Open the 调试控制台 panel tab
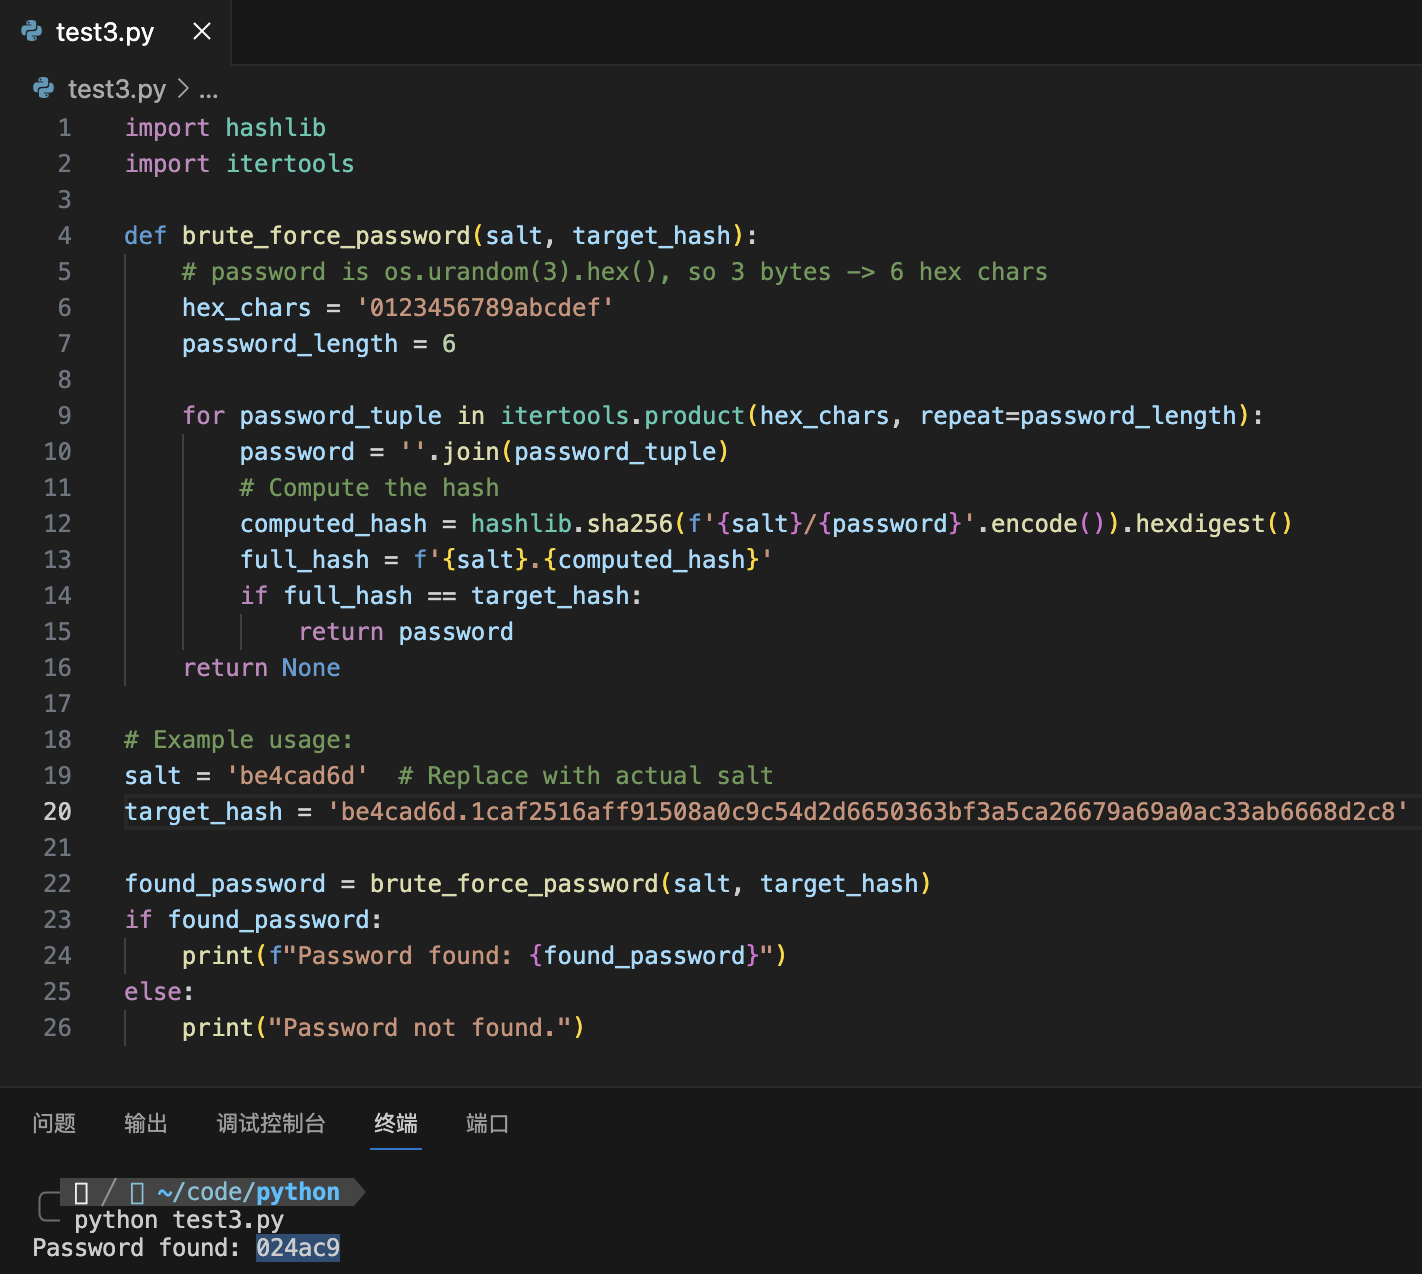 click(271, 1124)
